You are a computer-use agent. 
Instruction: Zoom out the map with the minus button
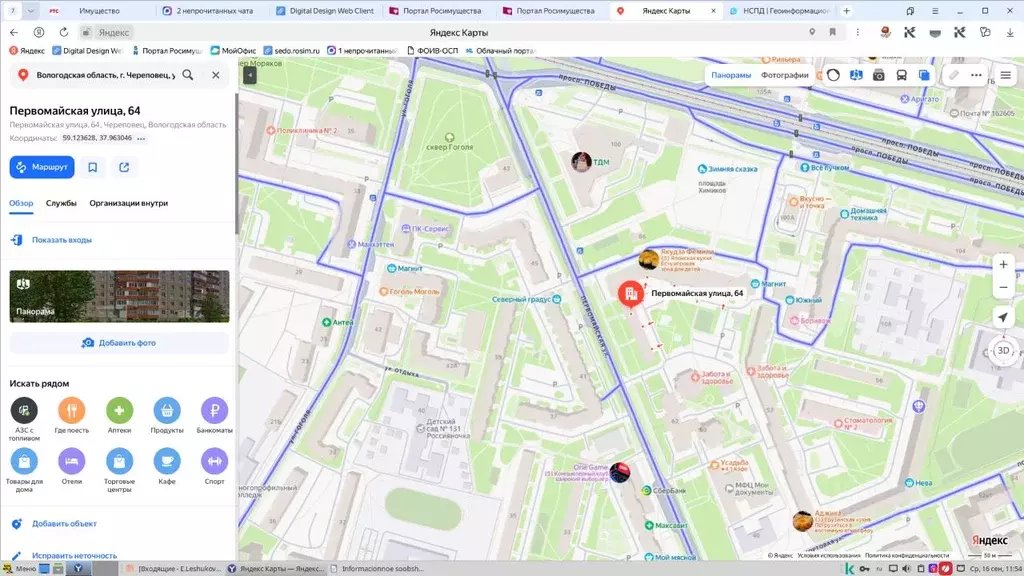[x=1003, y=287]
